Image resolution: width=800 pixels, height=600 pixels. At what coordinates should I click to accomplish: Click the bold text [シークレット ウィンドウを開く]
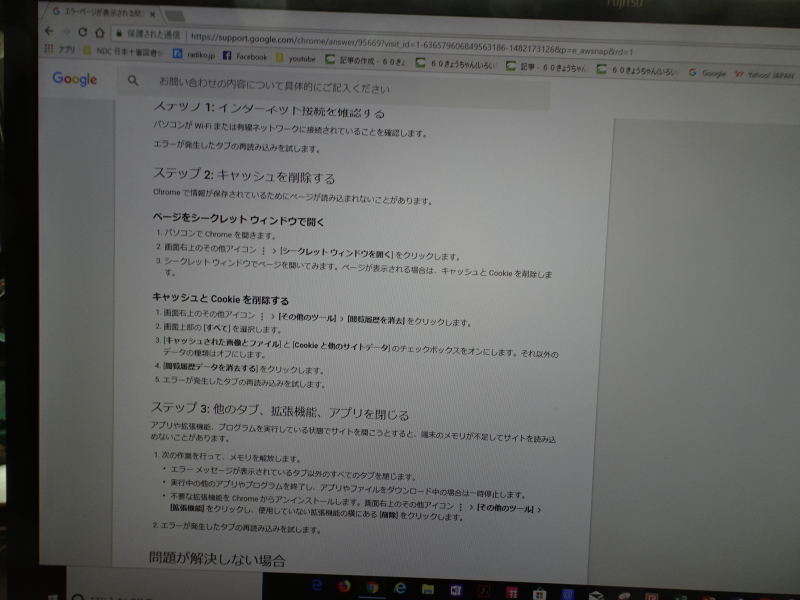click(x=337, y=253)
